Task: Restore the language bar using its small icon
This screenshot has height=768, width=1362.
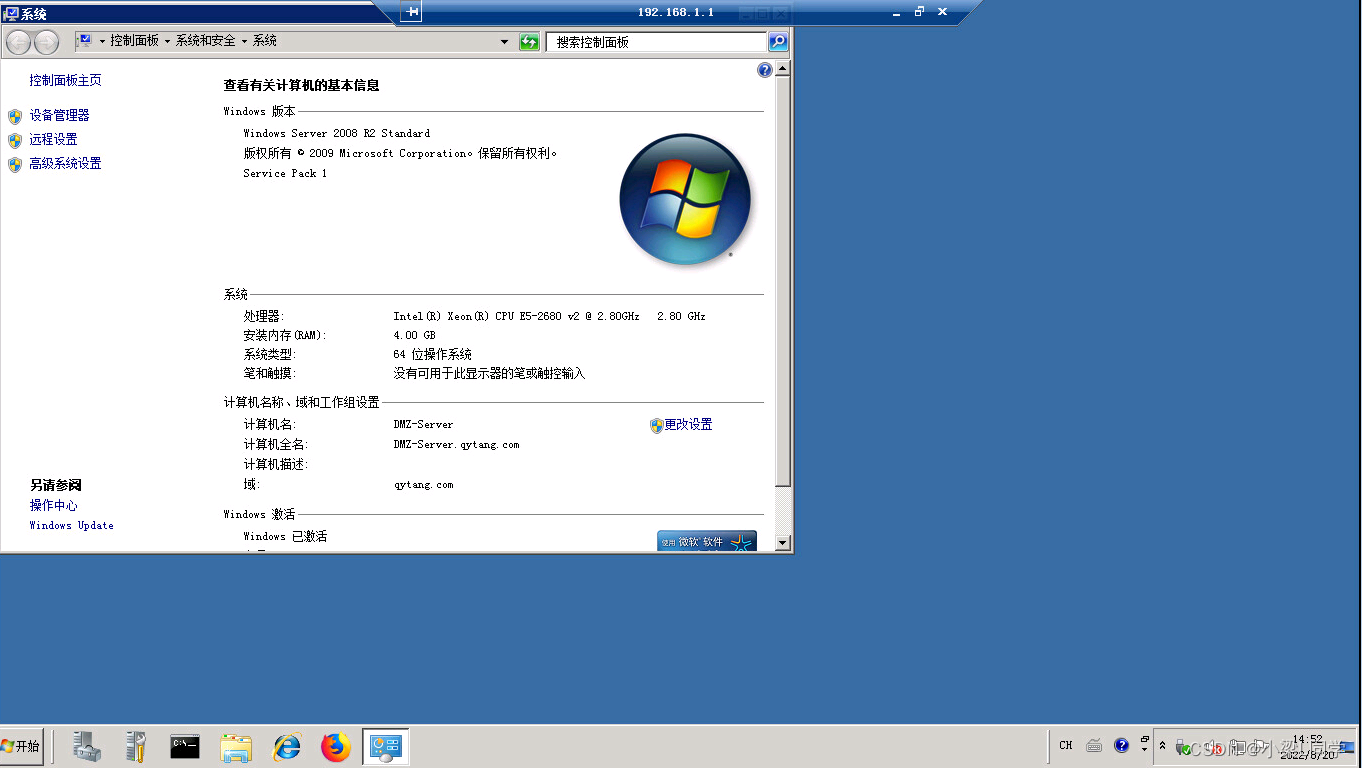Action: pos(1145,740)
